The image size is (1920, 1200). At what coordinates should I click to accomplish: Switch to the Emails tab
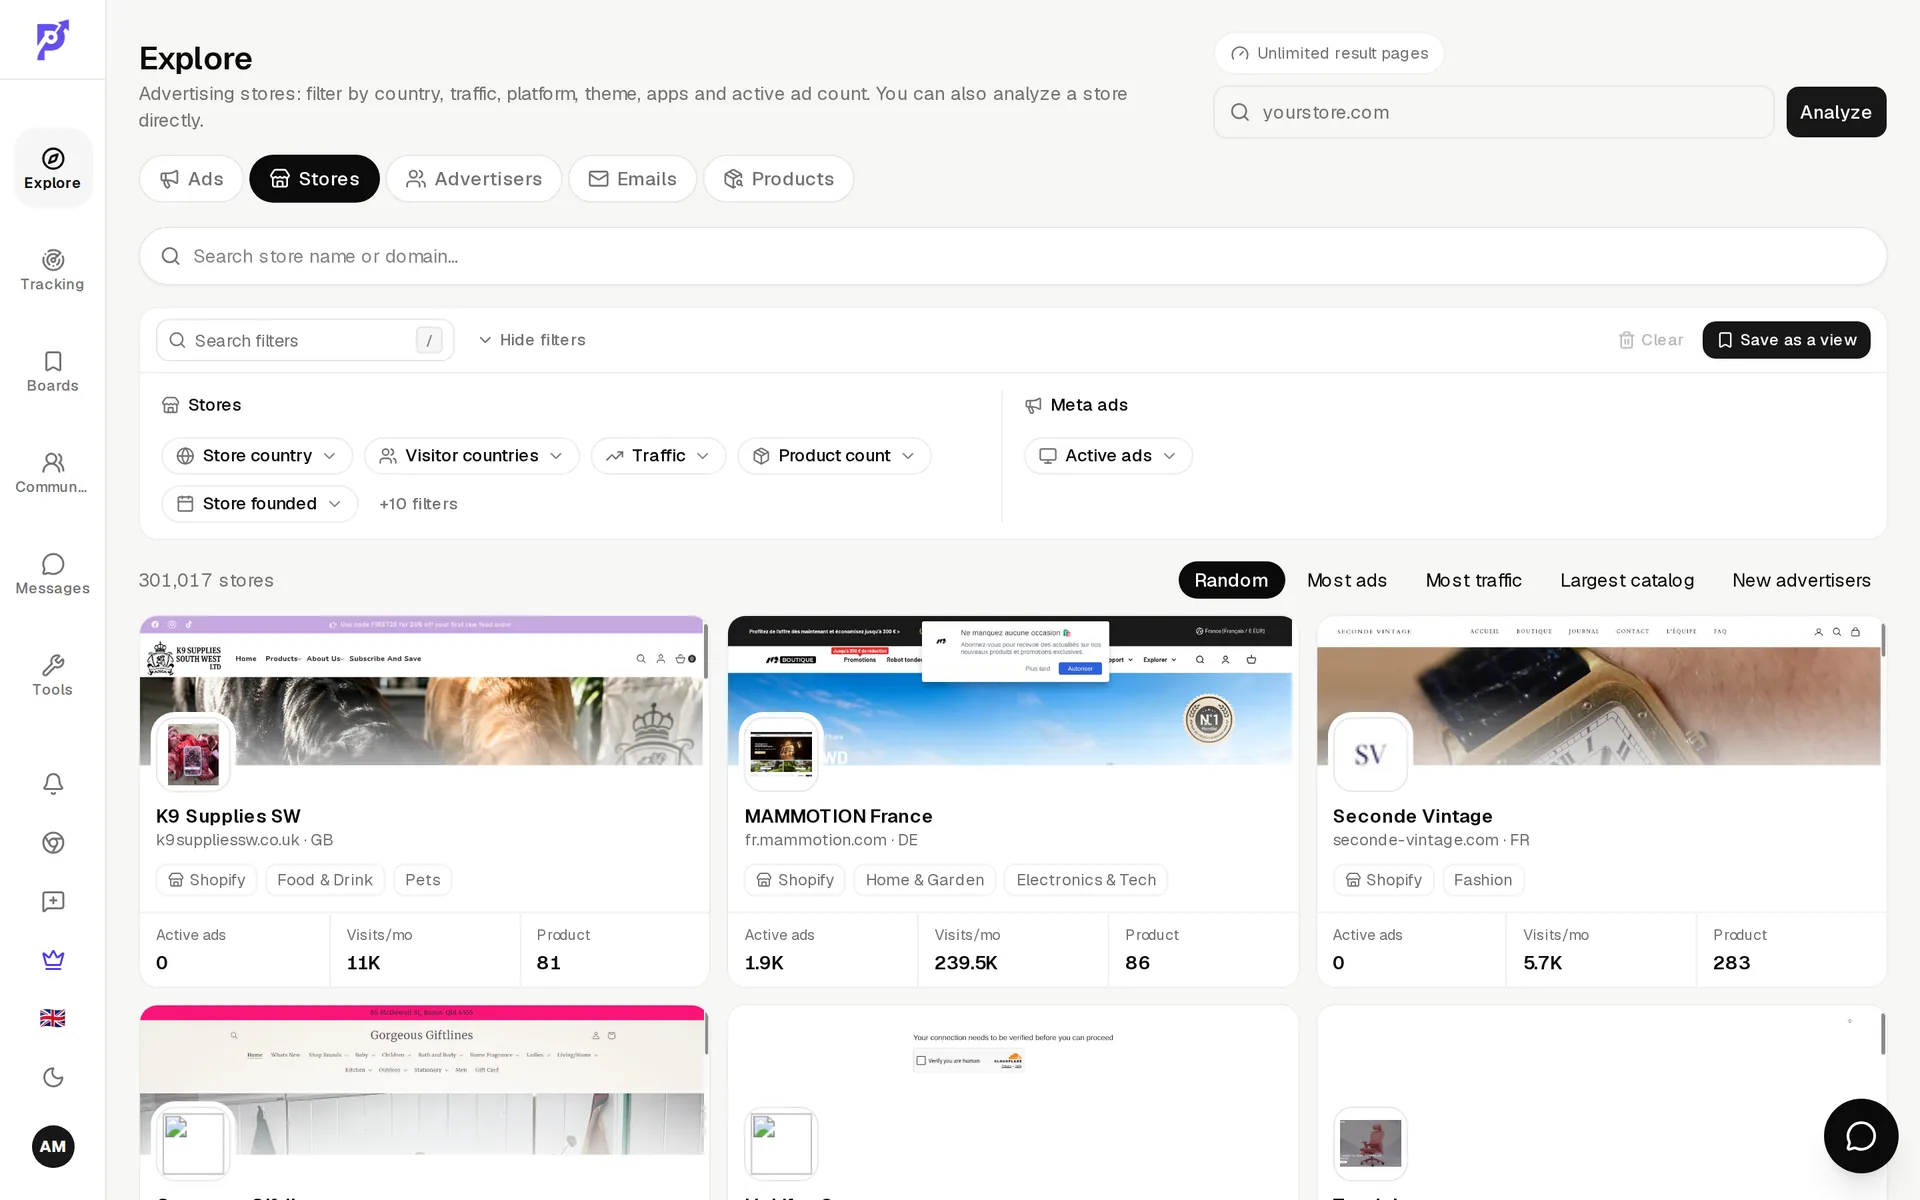(x=632, y=179)
